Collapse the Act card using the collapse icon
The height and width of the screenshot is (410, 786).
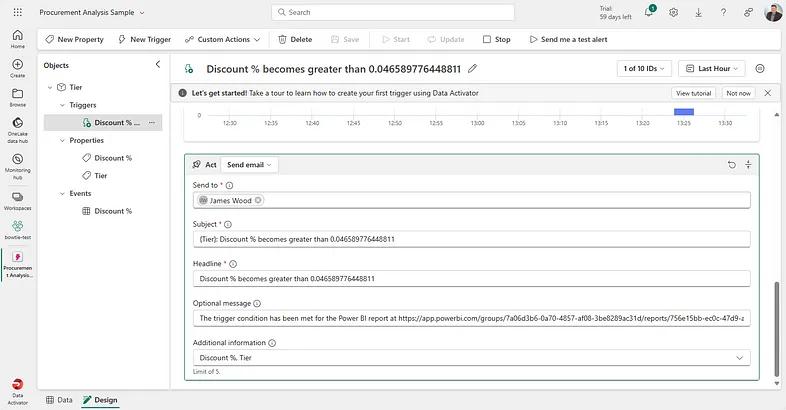click(x=748, y=164)
